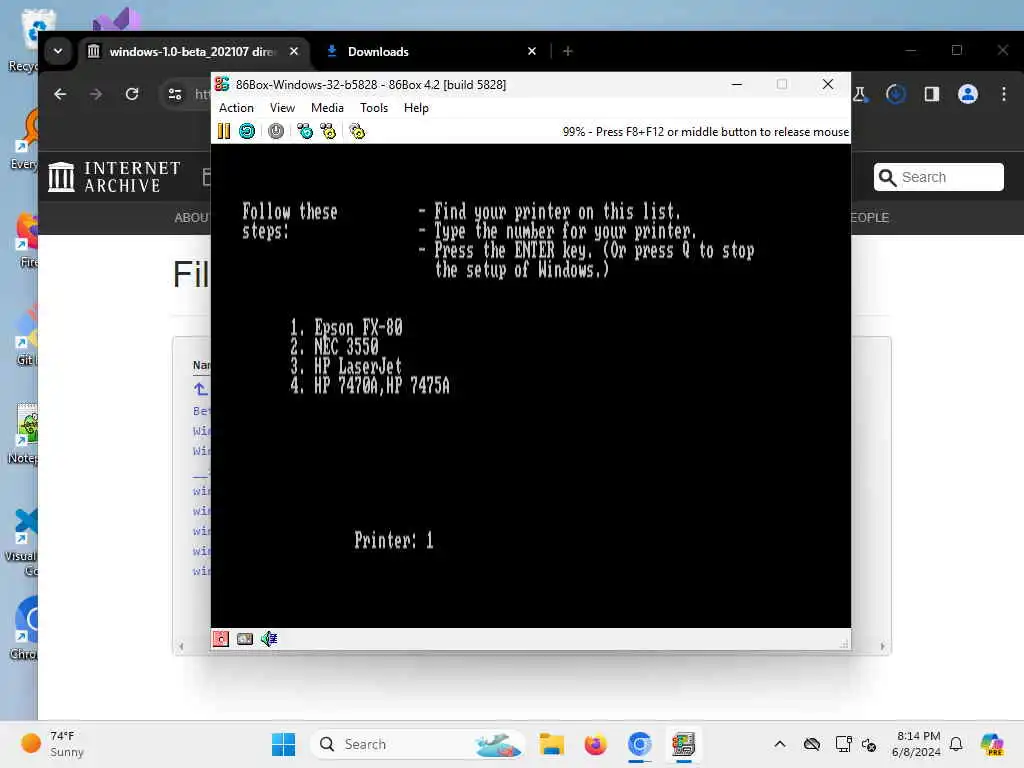Viewport: 1024px width, 768px height.
Task: Close the 86Box window
Action: click(827, 84)
